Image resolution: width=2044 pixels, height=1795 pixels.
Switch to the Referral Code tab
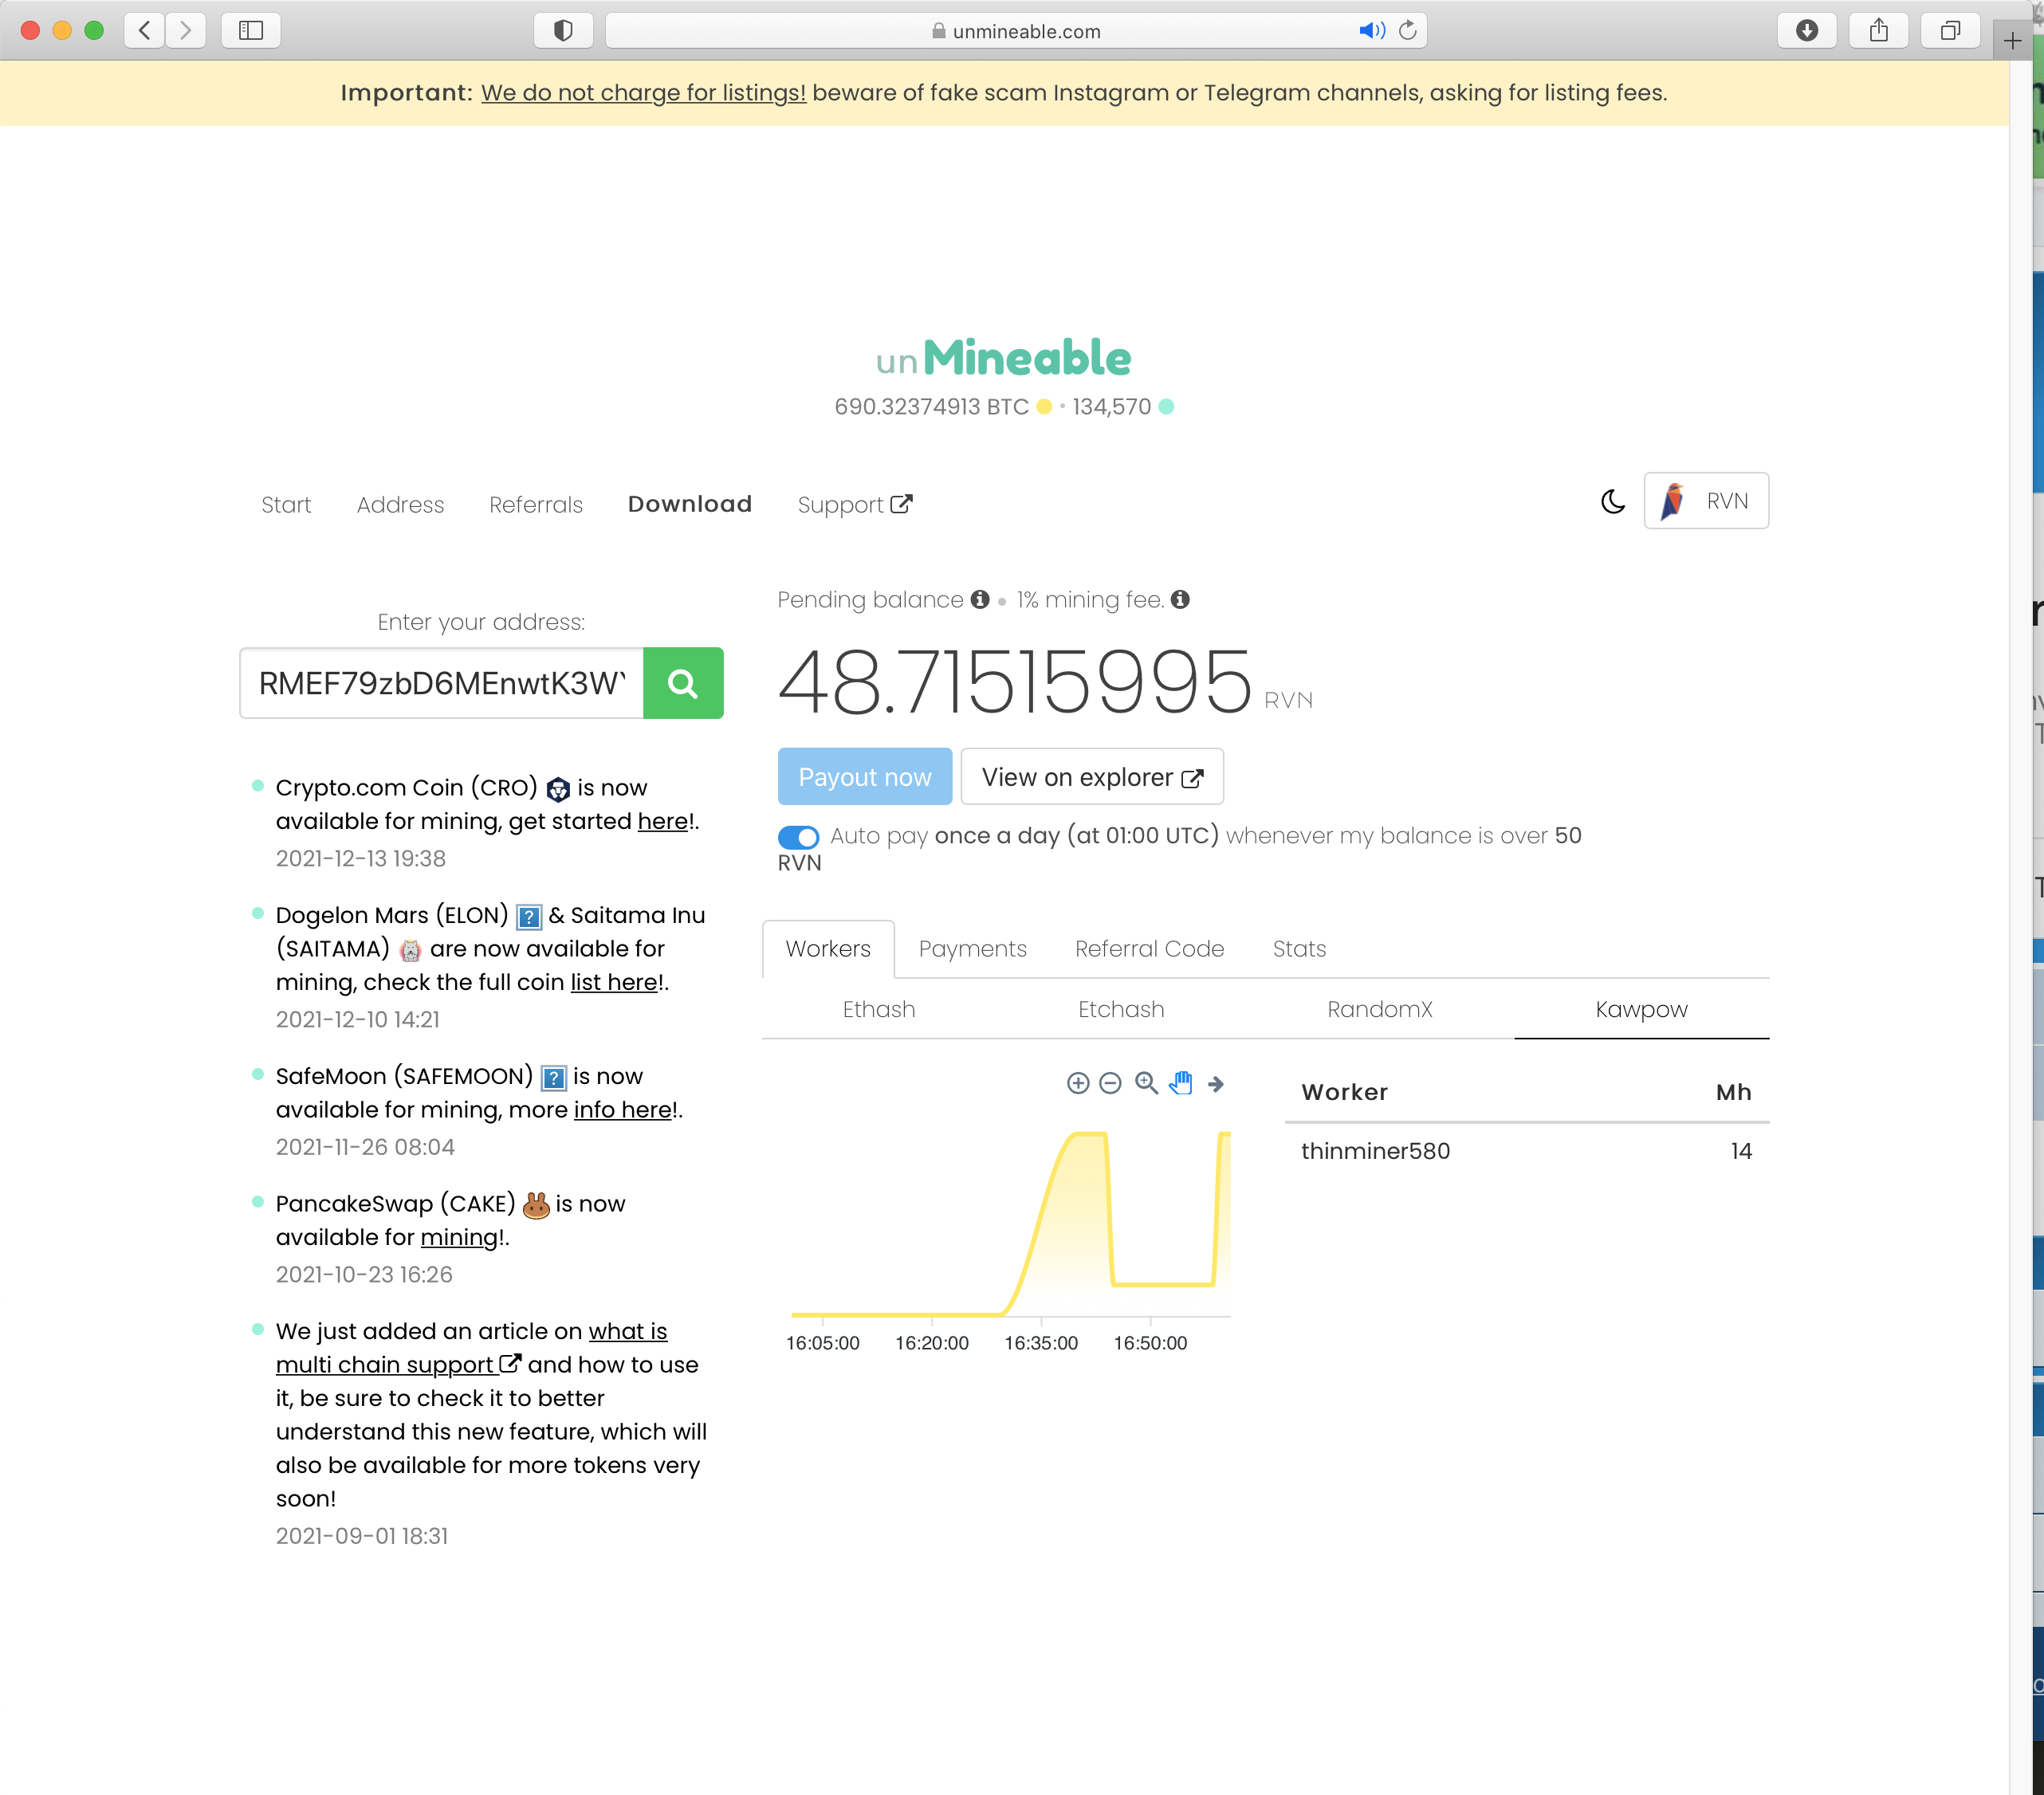pyautogui.click(x=1149, y=949)
